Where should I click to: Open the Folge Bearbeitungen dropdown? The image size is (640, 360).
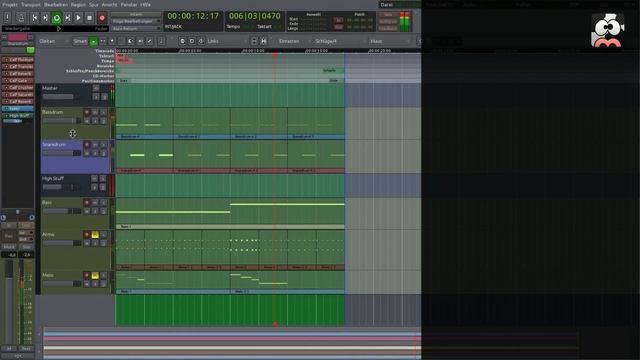[x=136, y=21]
